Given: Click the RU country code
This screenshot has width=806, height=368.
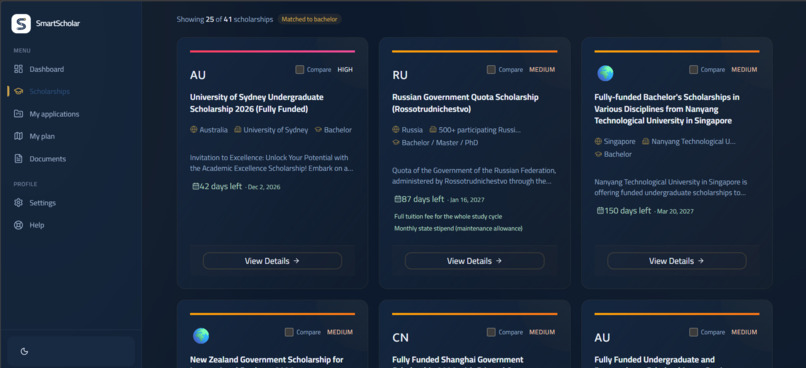Looking at the screenshot, I should pos(400,75).
